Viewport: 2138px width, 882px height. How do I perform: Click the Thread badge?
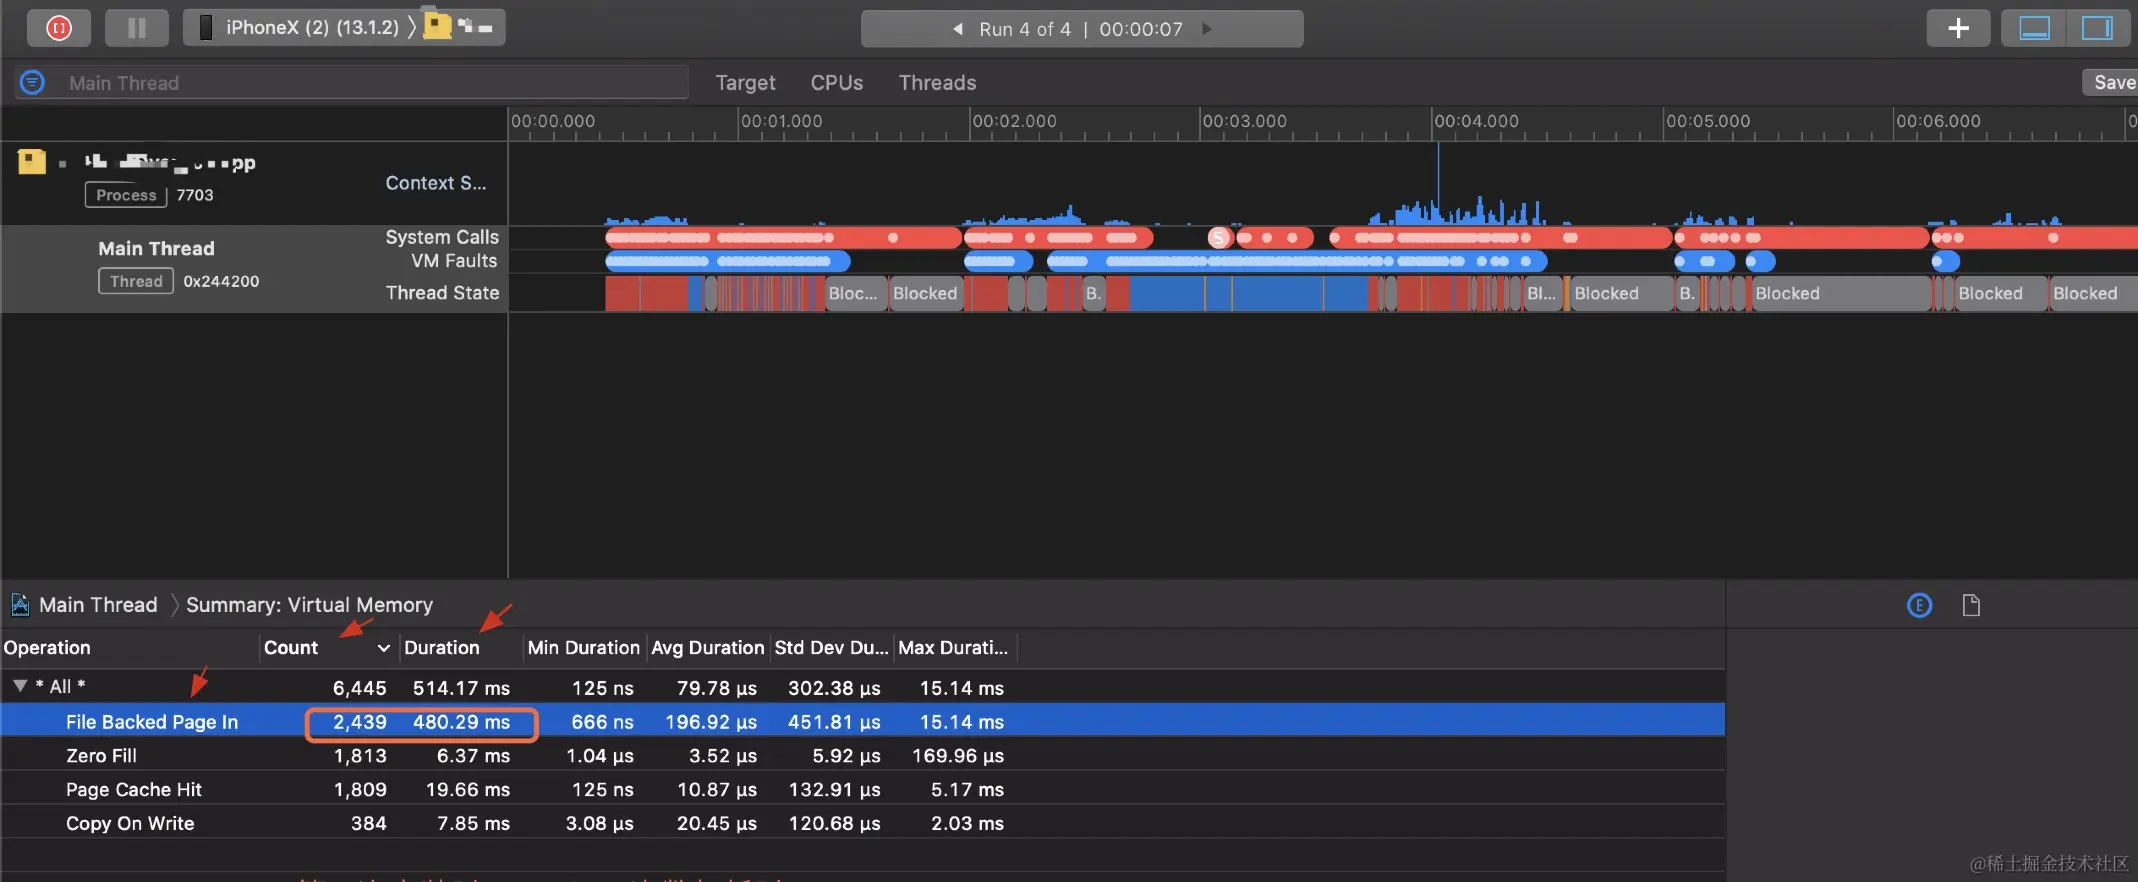(x=136, y=281)
